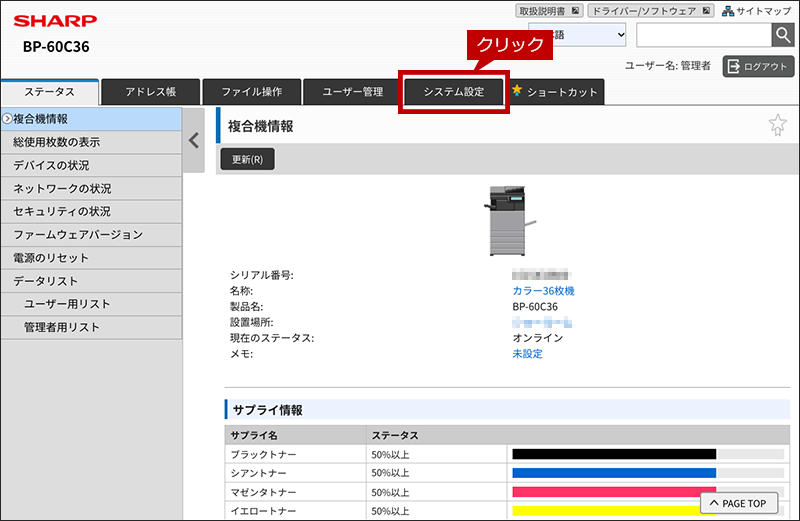Click the ログアウト logout button
The width and height of the screenshot is (800, 521).
(758, 66)
